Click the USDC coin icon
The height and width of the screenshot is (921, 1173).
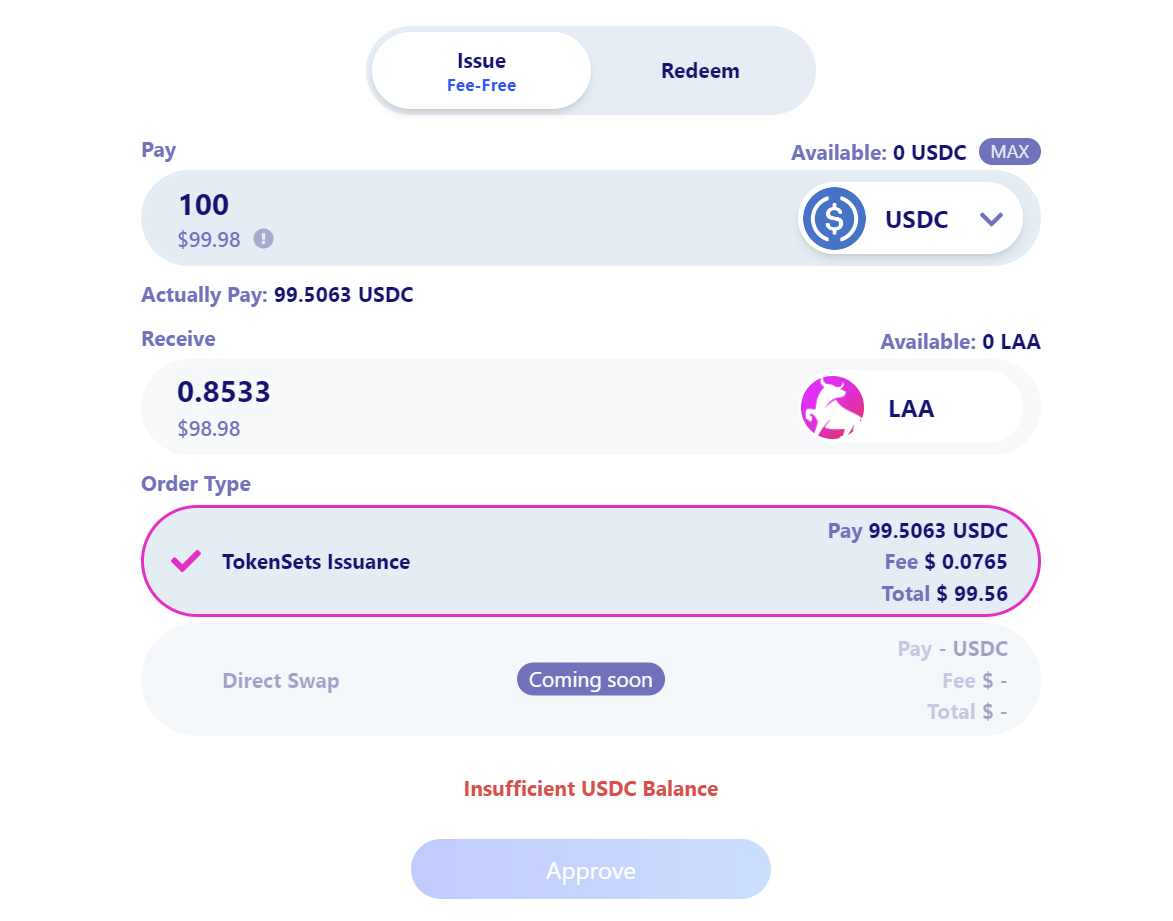tap(834, 218)
